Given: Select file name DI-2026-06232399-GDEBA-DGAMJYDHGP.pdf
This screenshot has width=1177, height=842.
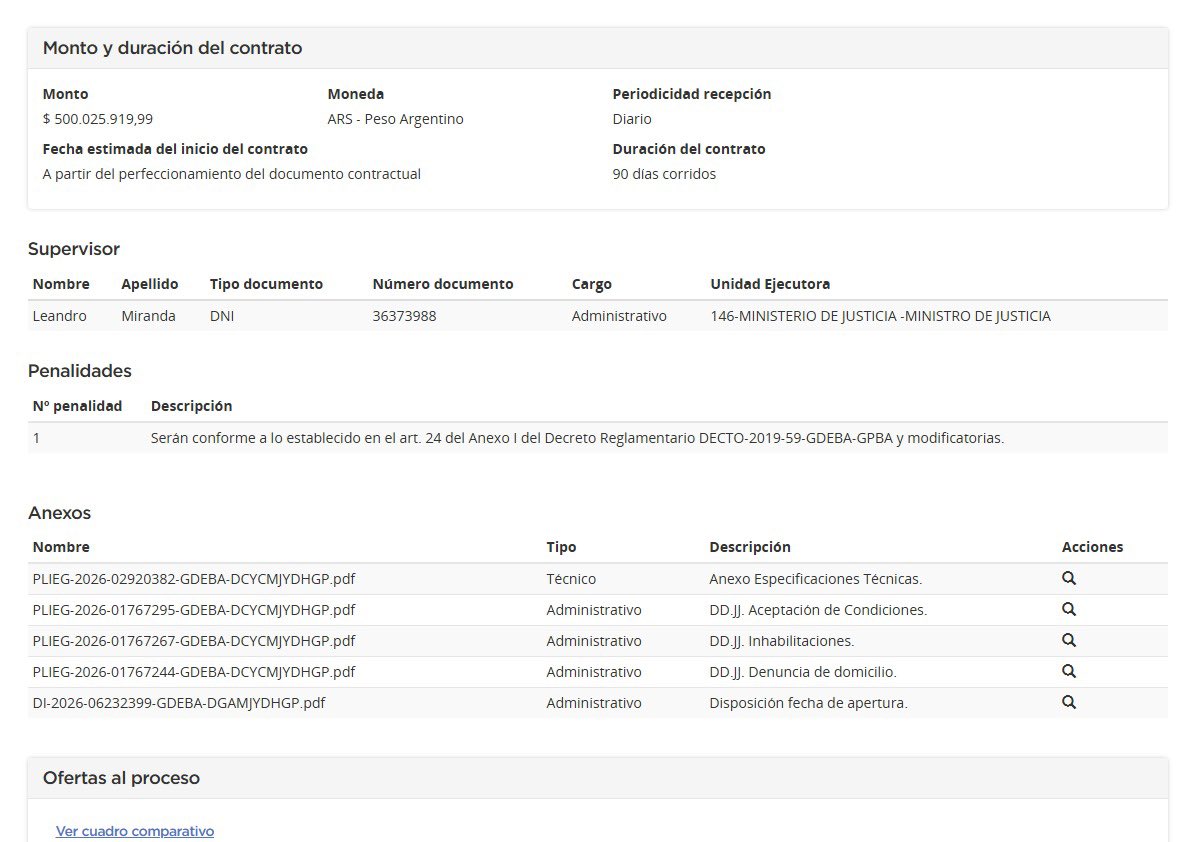Looking at the screenshot, I should (179, 702).
